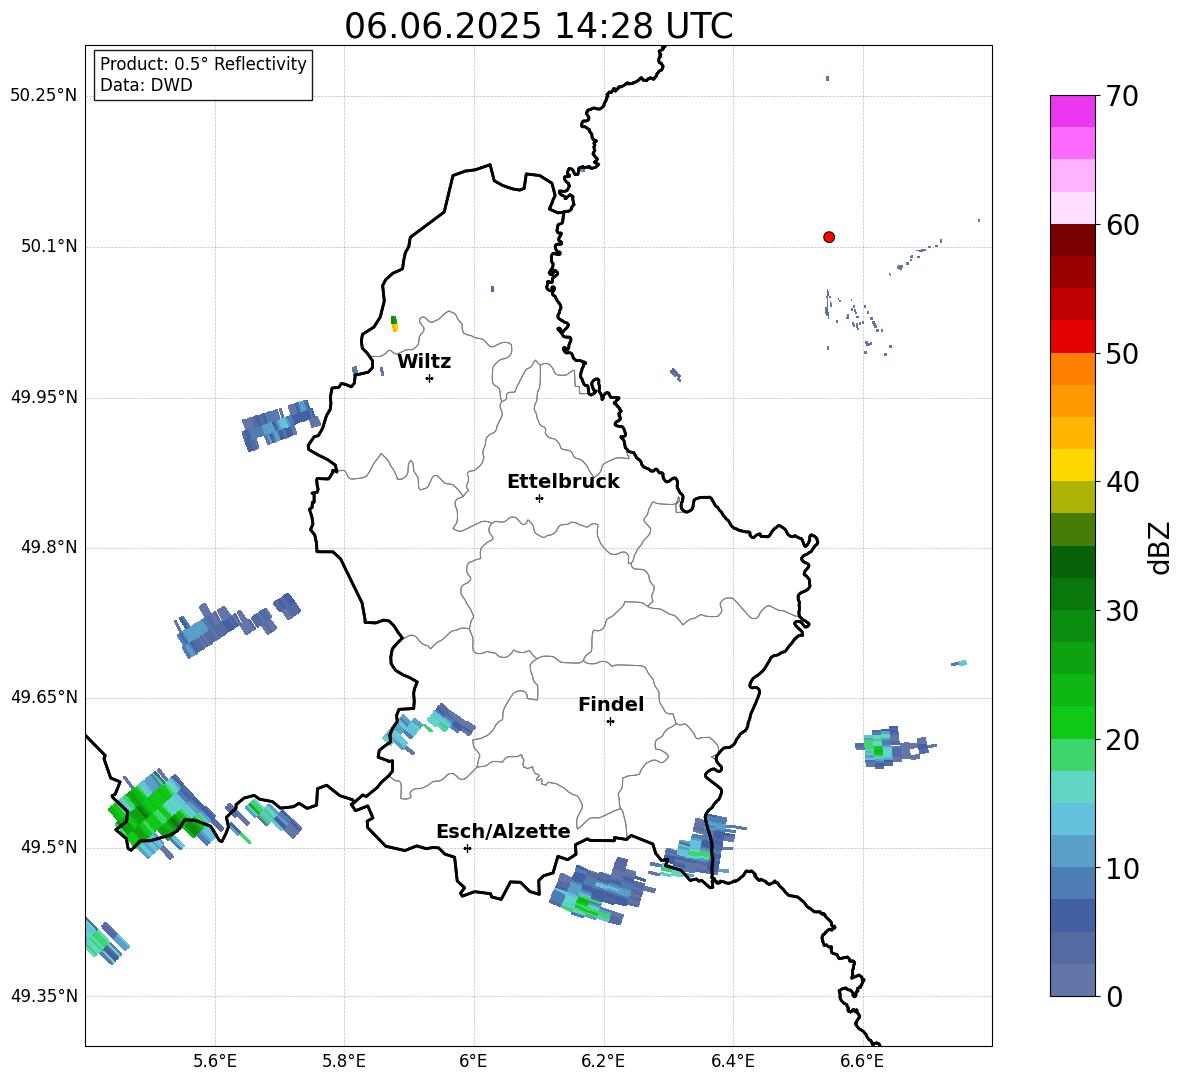The width and height of the screenshot is (1184, 1081).
Task: Click the Esch/Alzette station cross marker
Action: 467,848
